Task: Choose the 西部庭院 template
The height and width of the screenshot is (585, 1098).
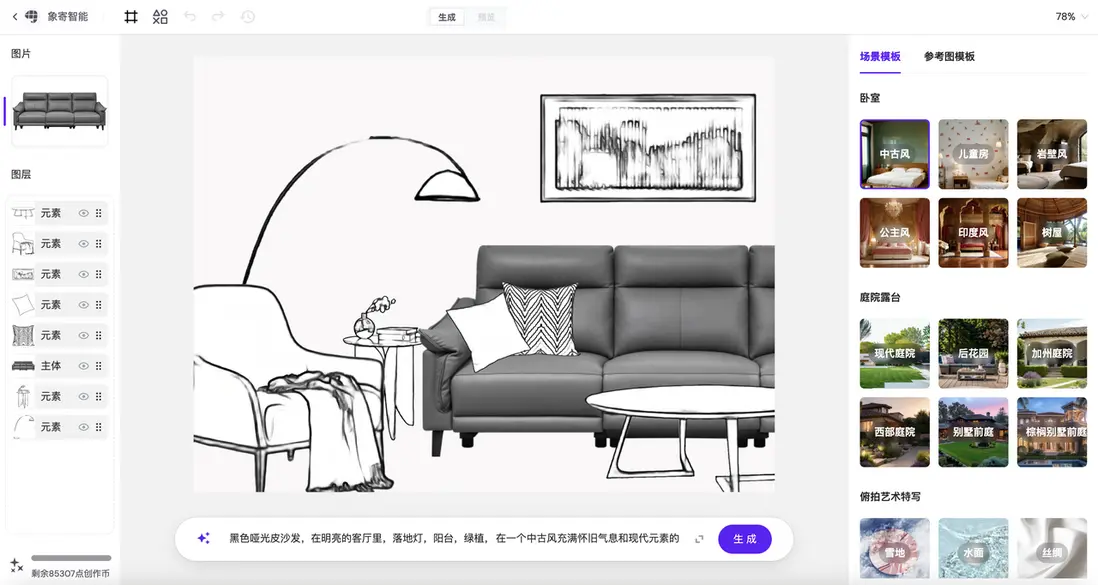Action: pyautogui.click(x=894, y=432)
